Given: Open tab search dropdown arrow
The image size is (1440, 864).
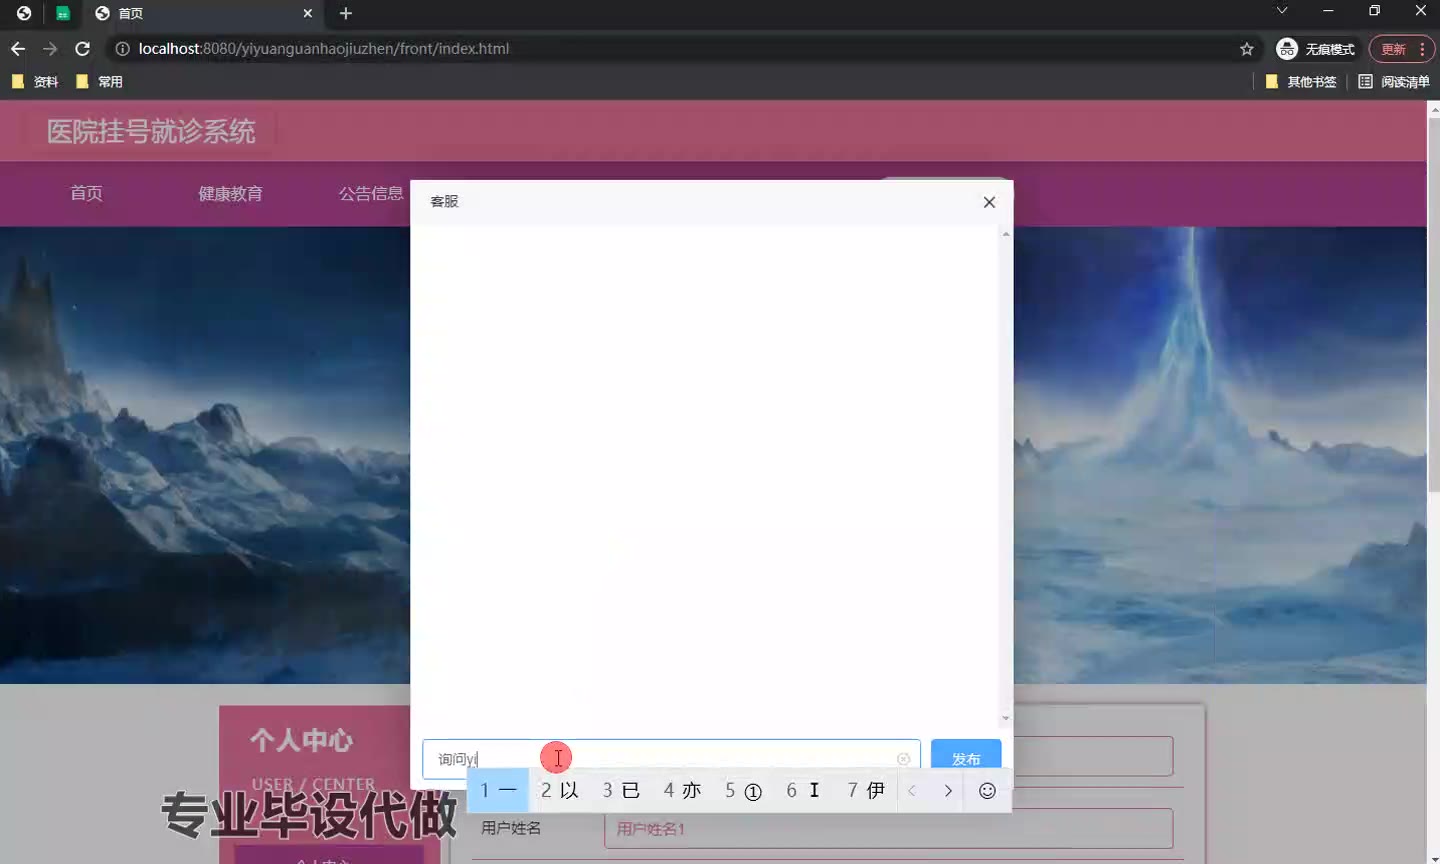Looking at the screenshot, I should tap(1282, 10).
